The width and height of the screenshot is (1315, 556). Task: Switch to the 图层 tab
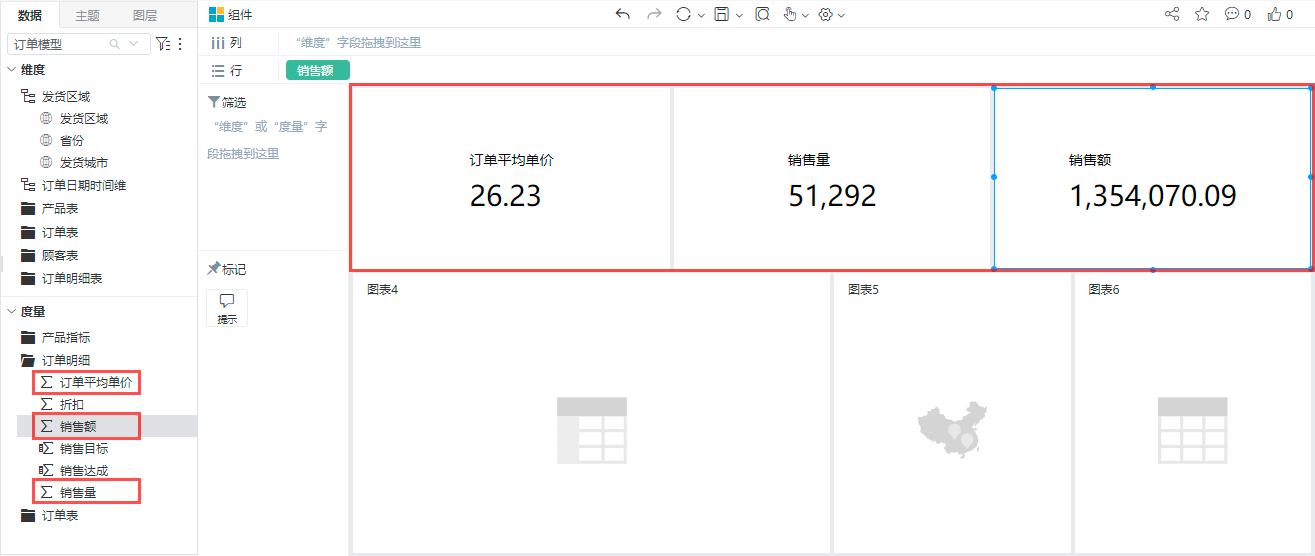(x=144, y=15)
